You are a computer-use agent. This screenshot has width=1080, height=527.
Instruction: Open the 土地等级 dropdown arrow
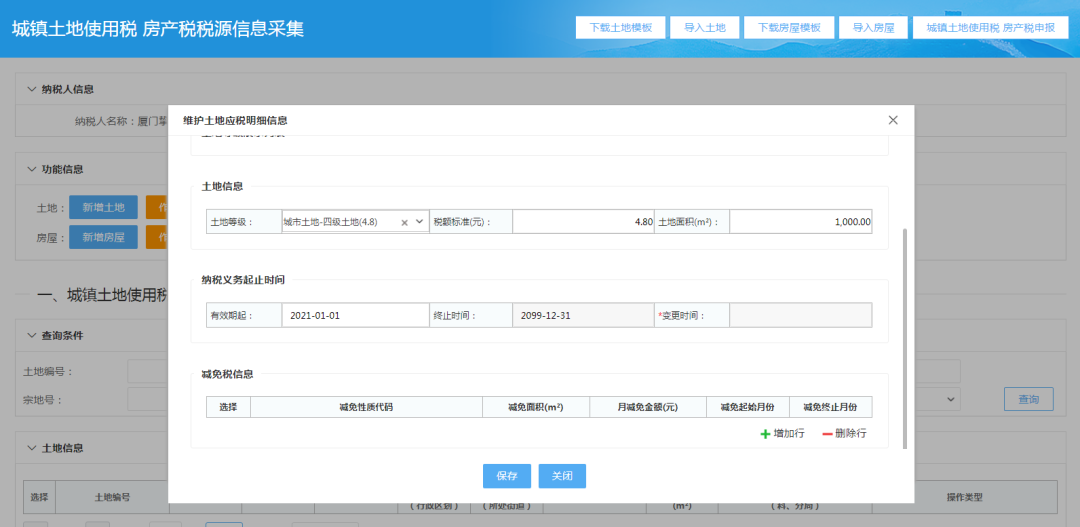click(419, 222)
